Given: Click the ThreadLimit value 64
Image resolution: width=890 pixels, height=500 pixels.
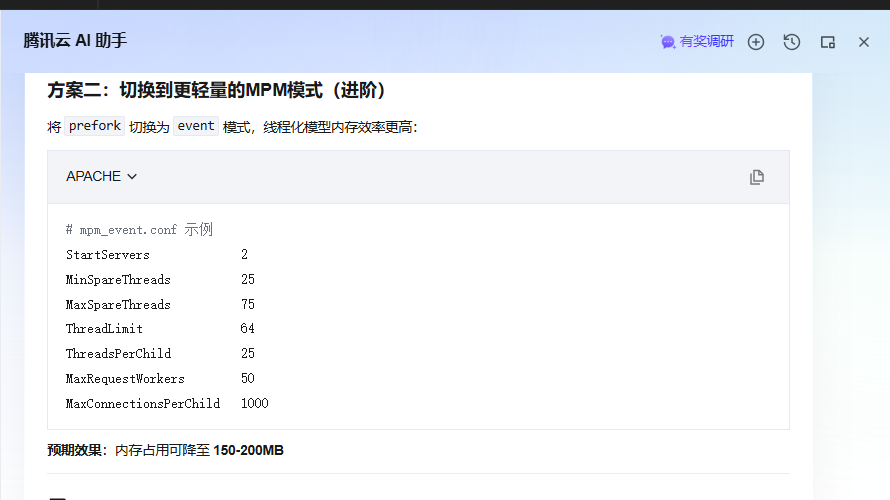Looking at the screenshot, I should [247, 329].
